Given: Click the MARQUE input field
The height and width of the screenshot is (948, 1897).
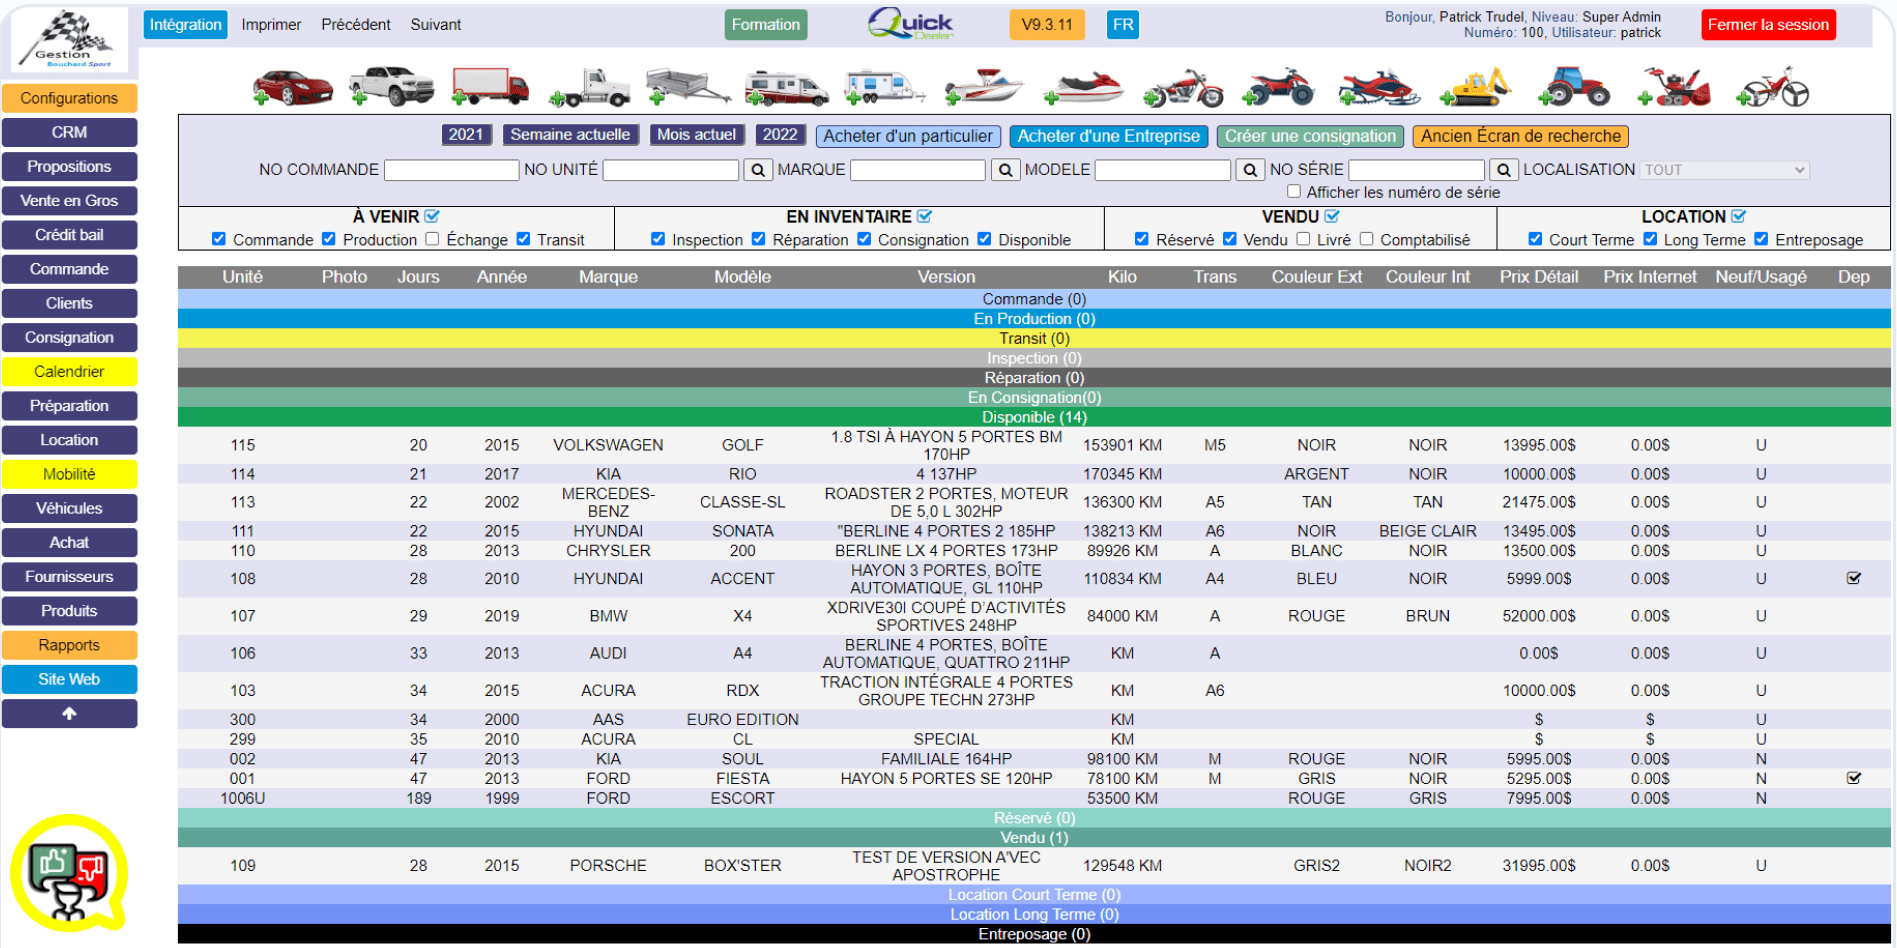Looking at the screenshot, I should coord(917,170).
